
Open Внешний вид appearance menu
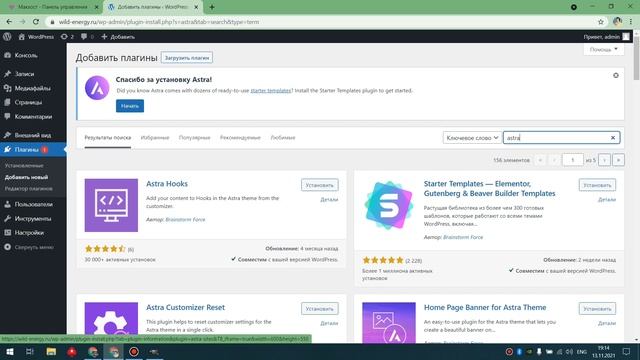click(33, 135)
